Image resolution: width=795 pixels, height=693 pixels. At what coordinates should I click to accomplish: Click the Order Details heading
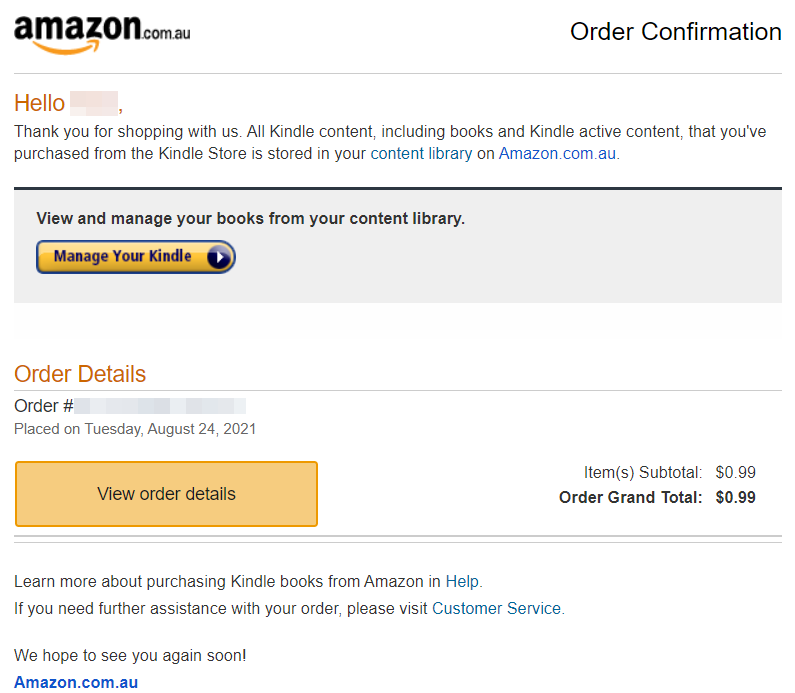point(80,374)
